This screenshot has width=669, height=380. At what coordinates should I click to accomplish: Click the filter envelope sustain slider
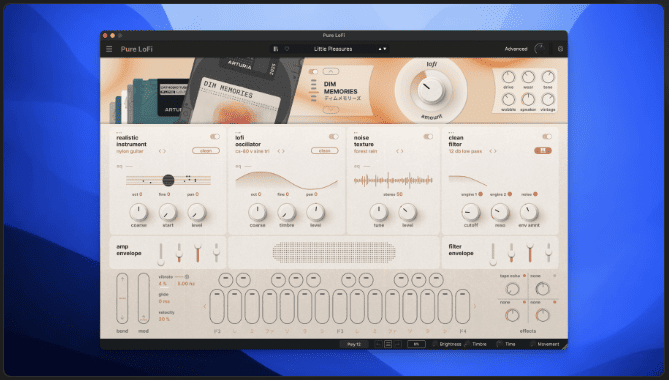coord(529,252)
